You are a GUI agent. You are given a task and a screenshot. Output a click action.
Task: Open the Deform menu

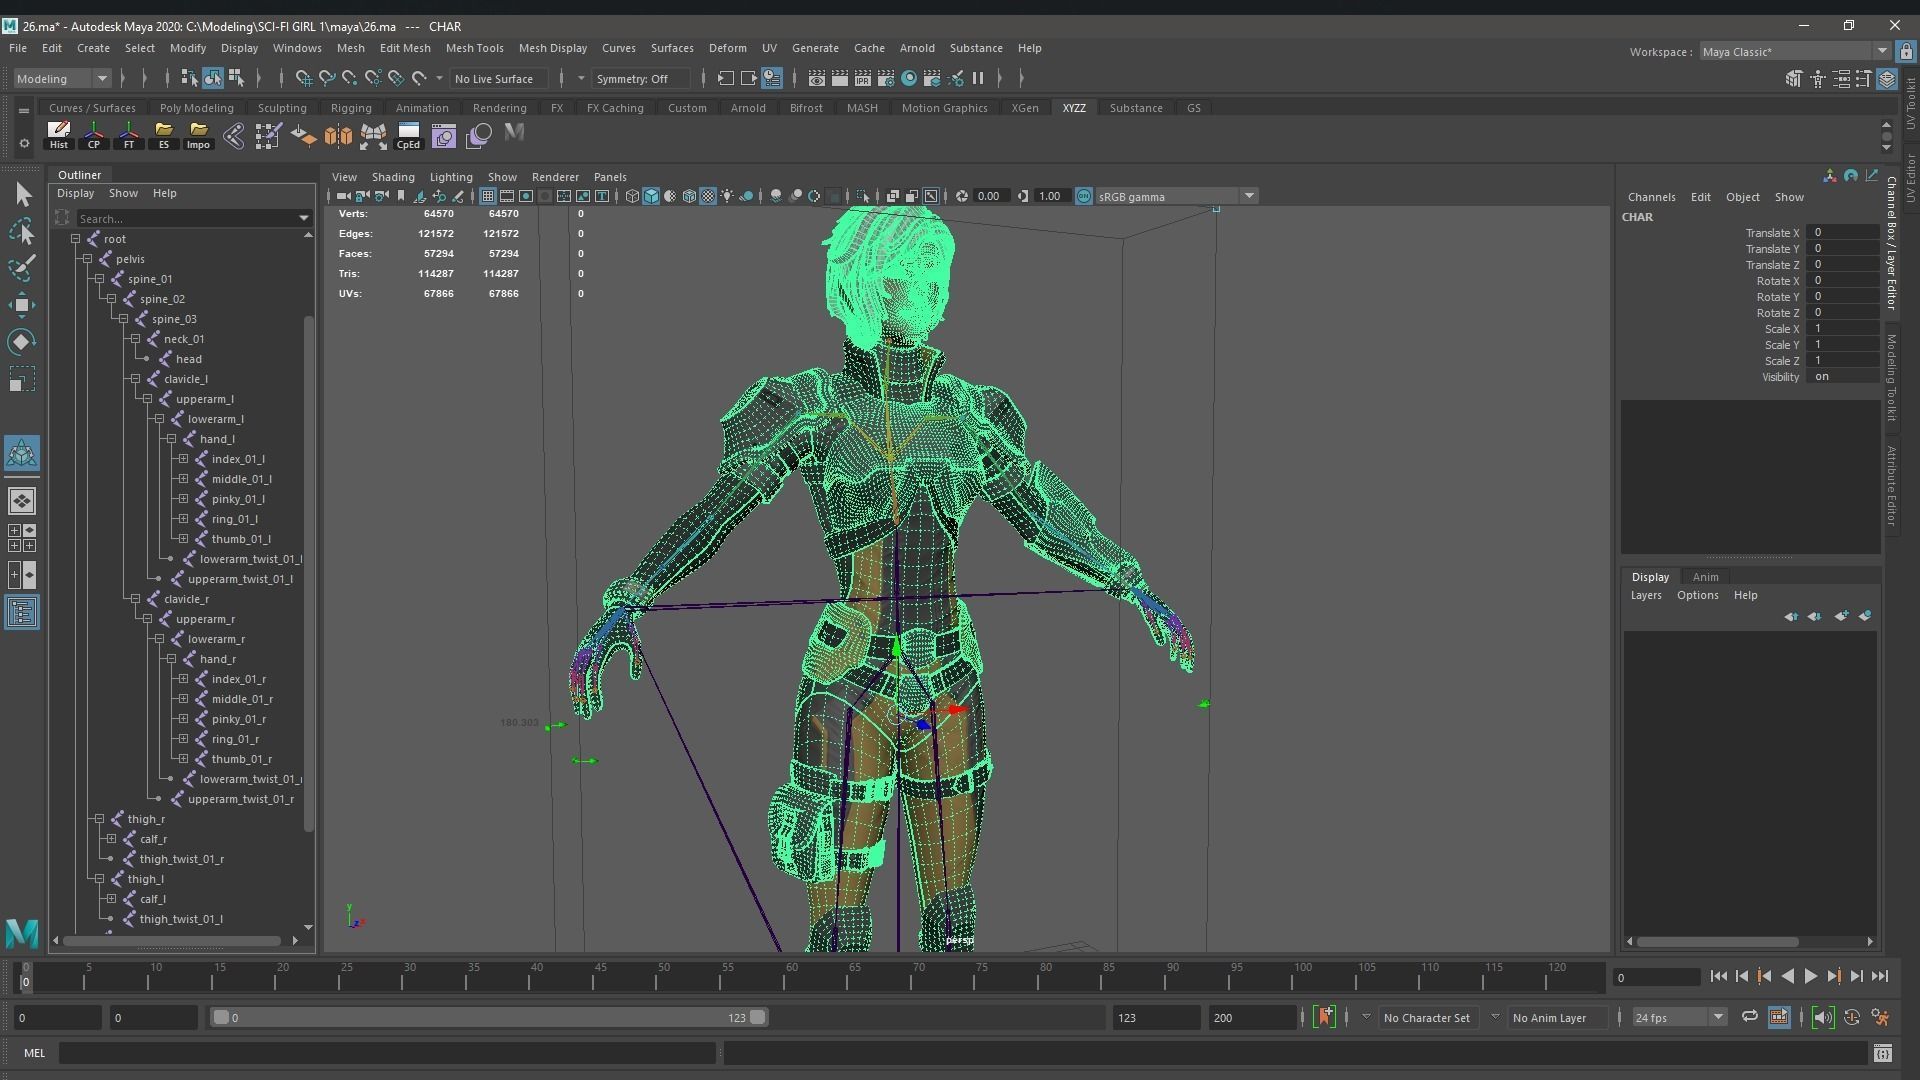click(x=727, y=48)
